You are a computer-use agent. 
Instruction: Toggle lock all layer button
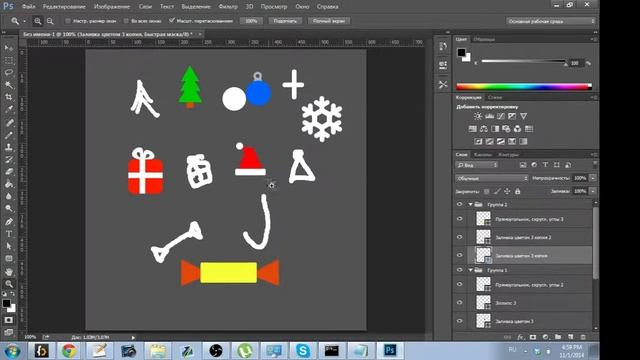(x=518, y=191)
